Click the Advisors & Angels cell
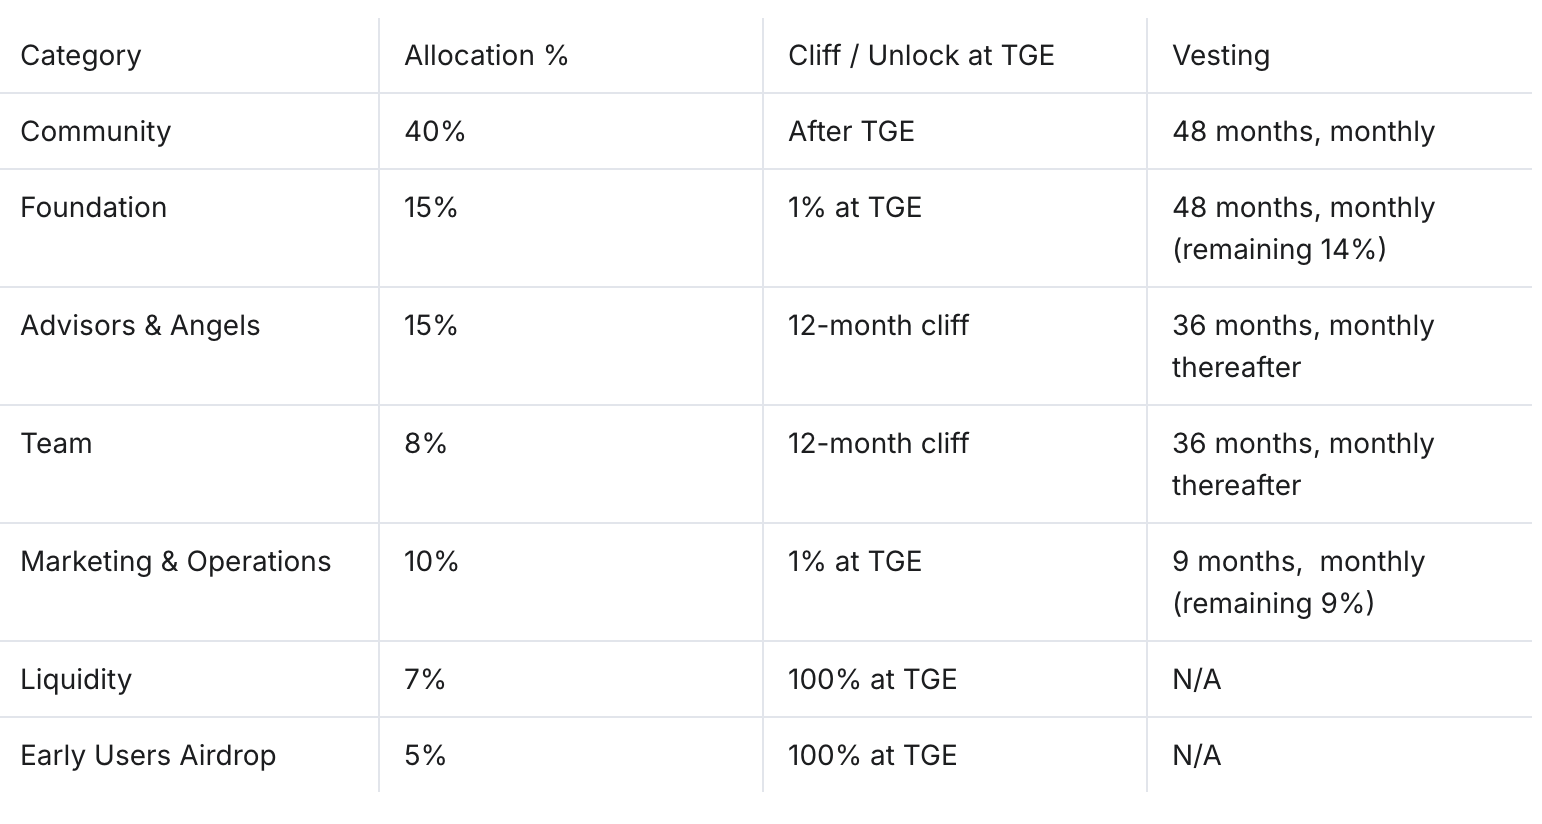 click(x=140, y=326)
